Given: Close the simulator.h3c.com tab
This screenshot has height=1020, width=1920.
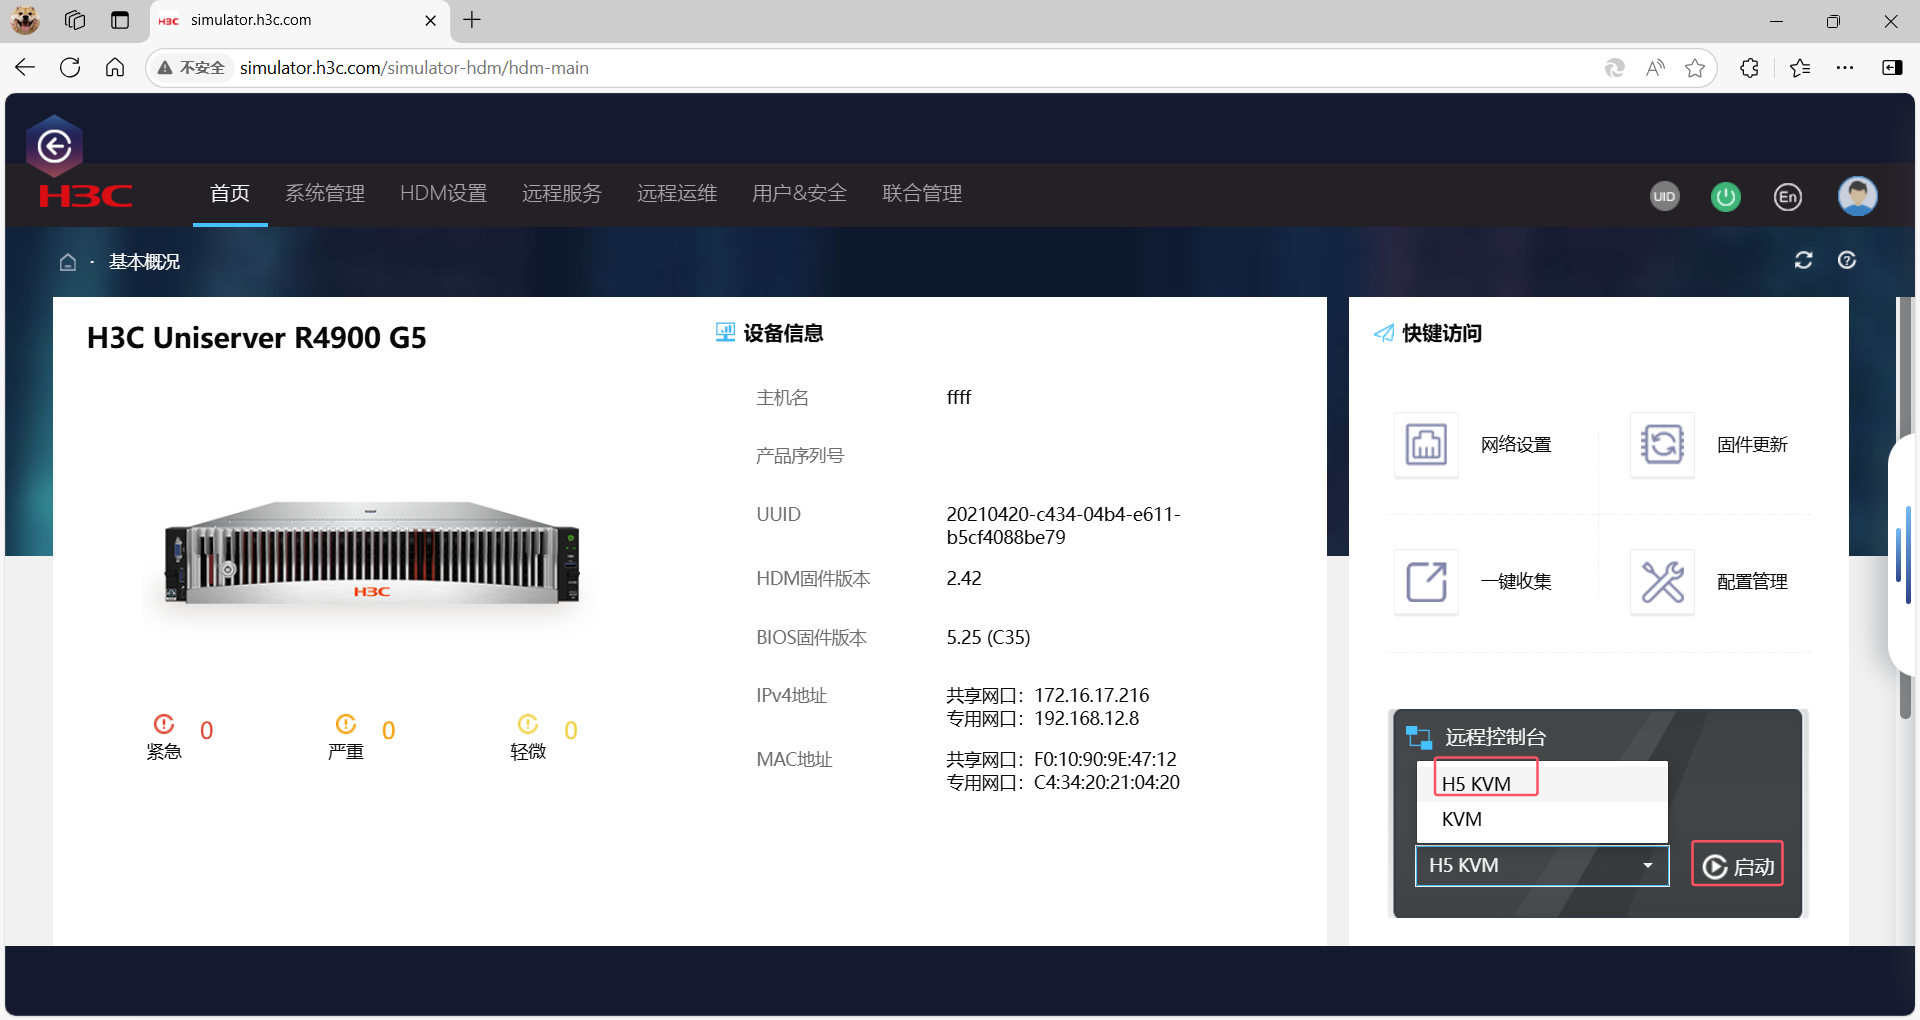Looking at the screenshot, I should click(430, 20).
